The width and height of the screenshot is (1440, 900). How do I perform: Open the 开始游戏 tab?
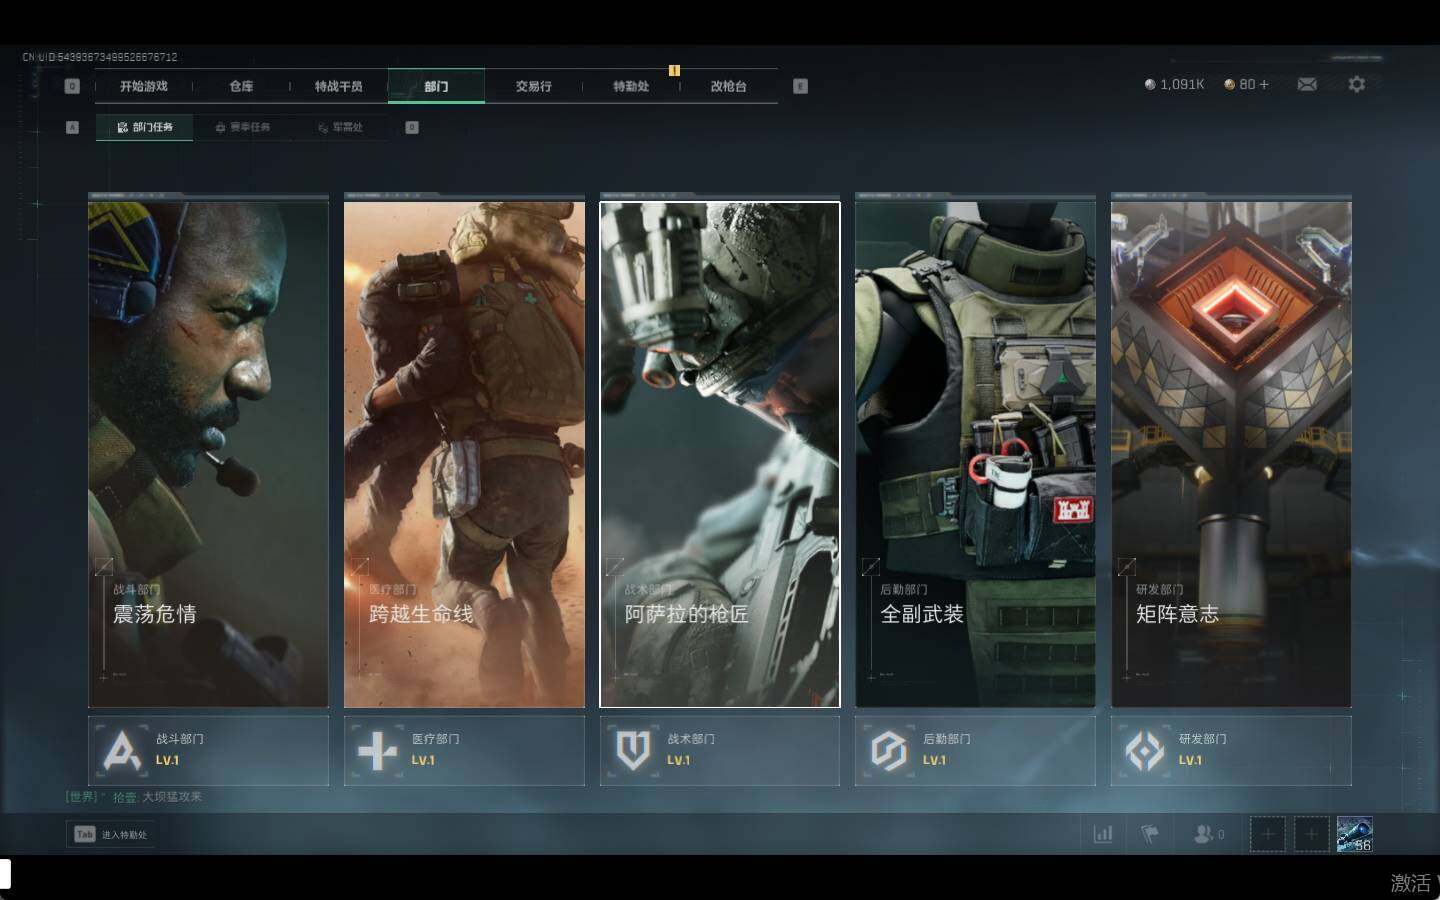coord(144,86)
